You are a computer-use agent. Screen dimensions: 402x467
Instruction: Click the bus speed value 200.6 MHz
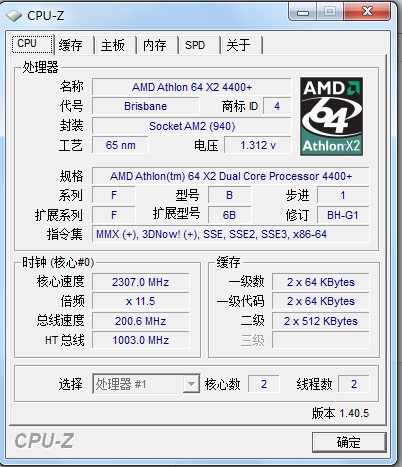coord(140,321)
